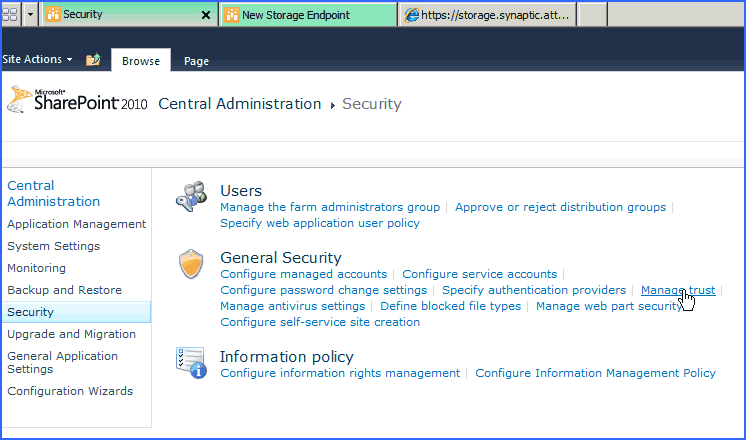Image resolution: width=746 pixels, height=440 pixels.
Task: Click the General Security shield icon
Action: 190,265
